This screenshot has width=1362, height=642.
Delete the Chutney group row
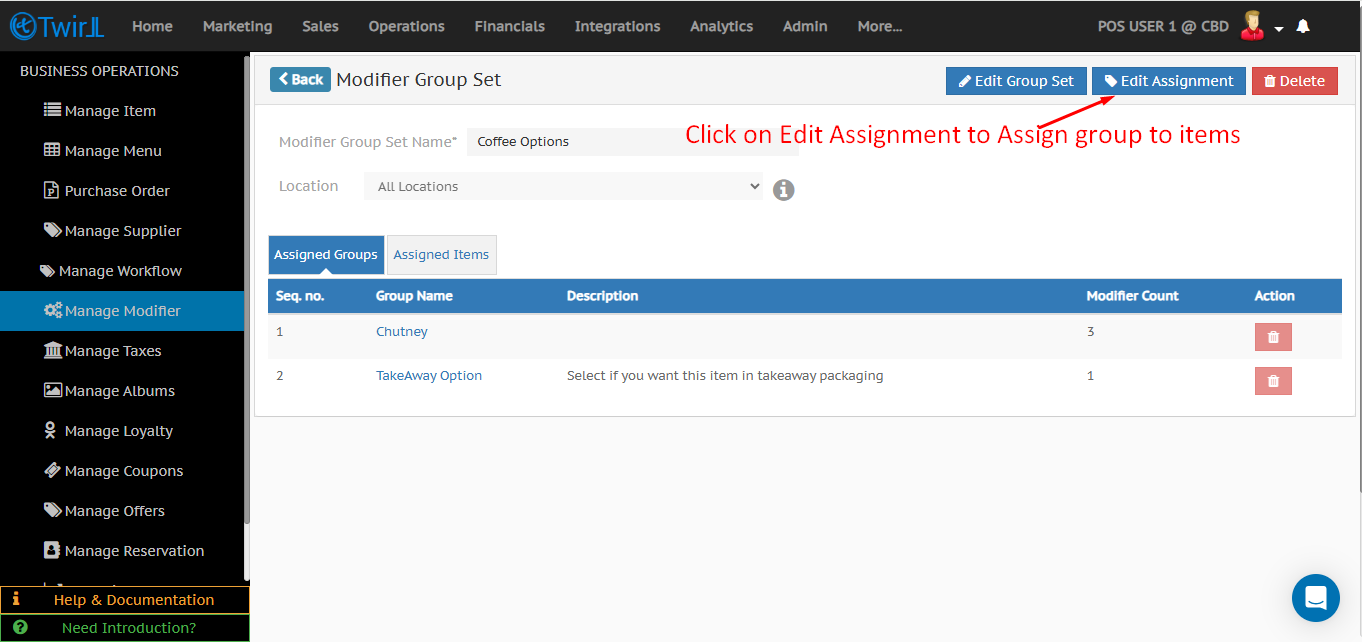coord(1272,337)
